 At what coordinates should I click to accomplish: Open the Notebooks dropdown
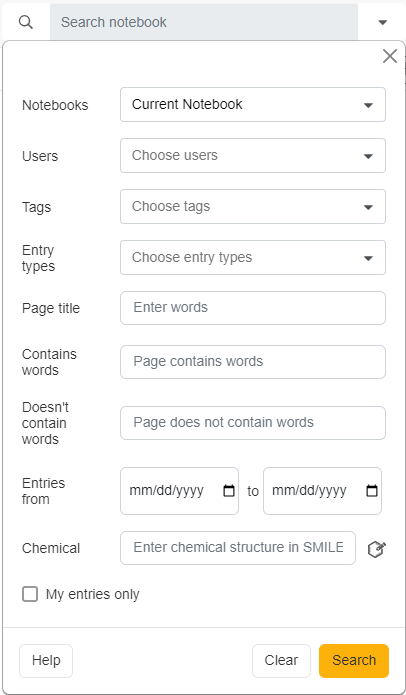click(x=253, y=105)
